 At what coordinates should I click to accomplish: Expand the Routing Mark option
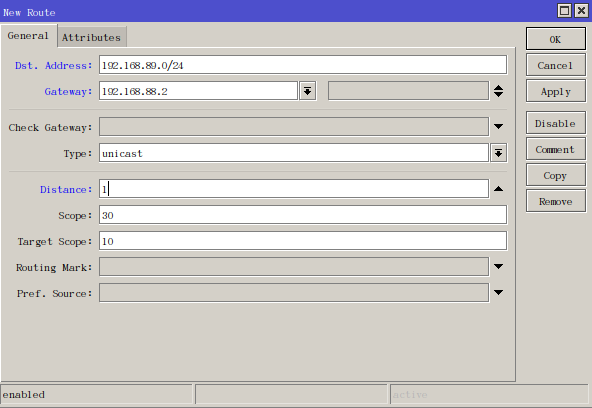498,266
